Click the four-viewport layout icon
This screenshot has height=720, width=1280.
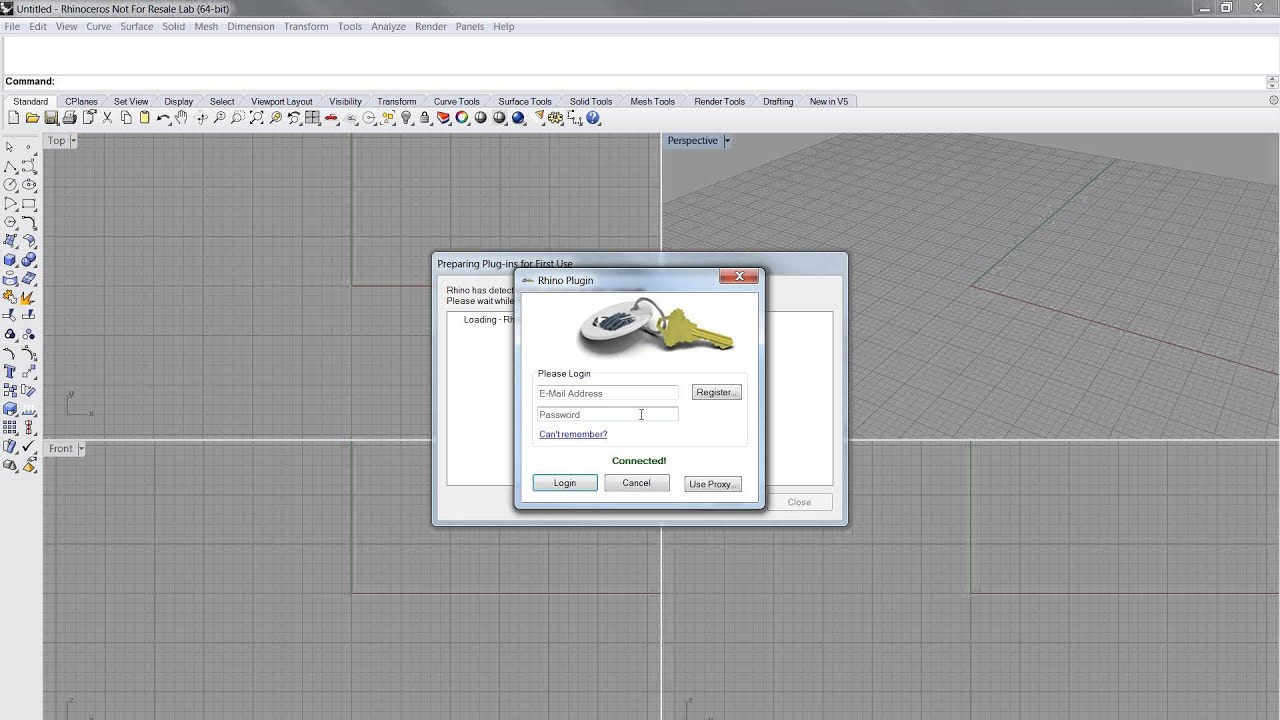pyautogui.click(x=313, y=118)
